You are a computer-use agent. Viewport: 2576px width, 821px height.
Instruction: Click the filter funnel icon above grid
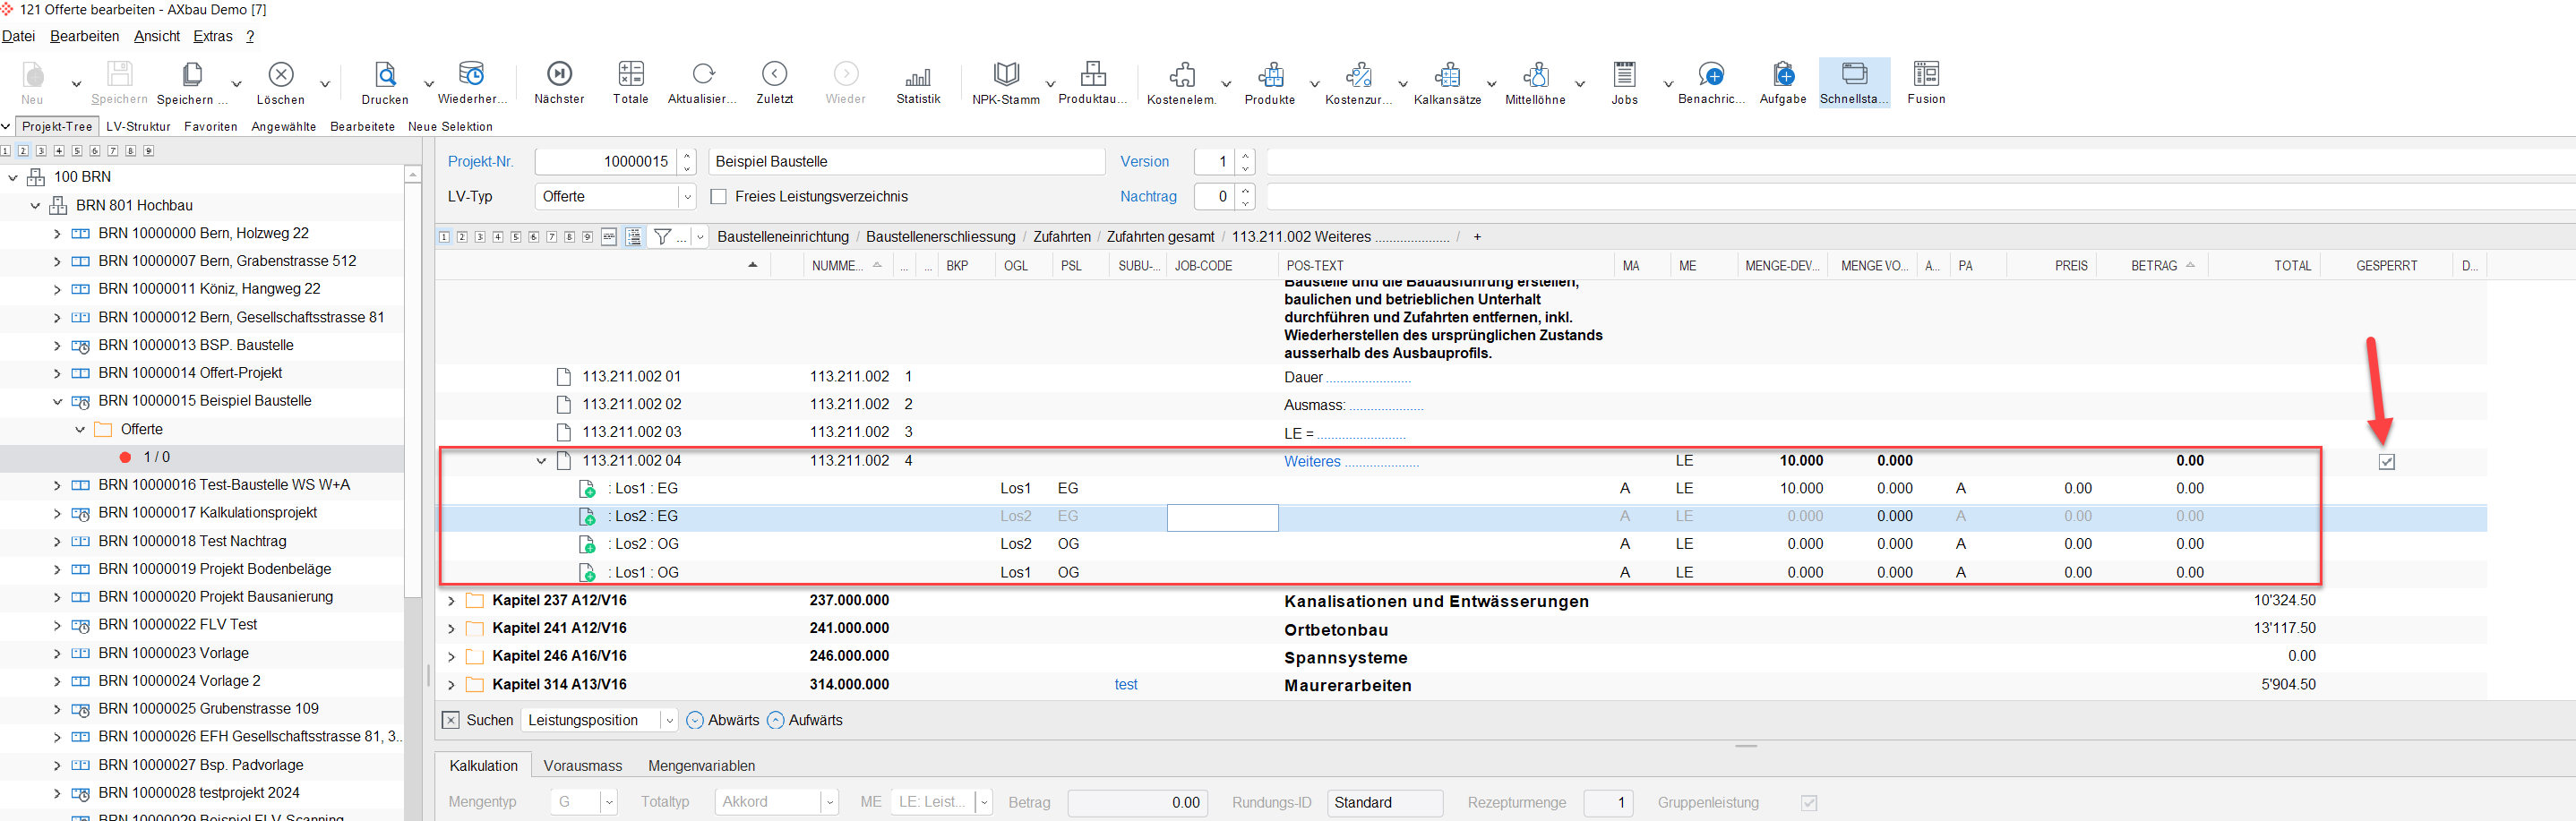[662, 237]
